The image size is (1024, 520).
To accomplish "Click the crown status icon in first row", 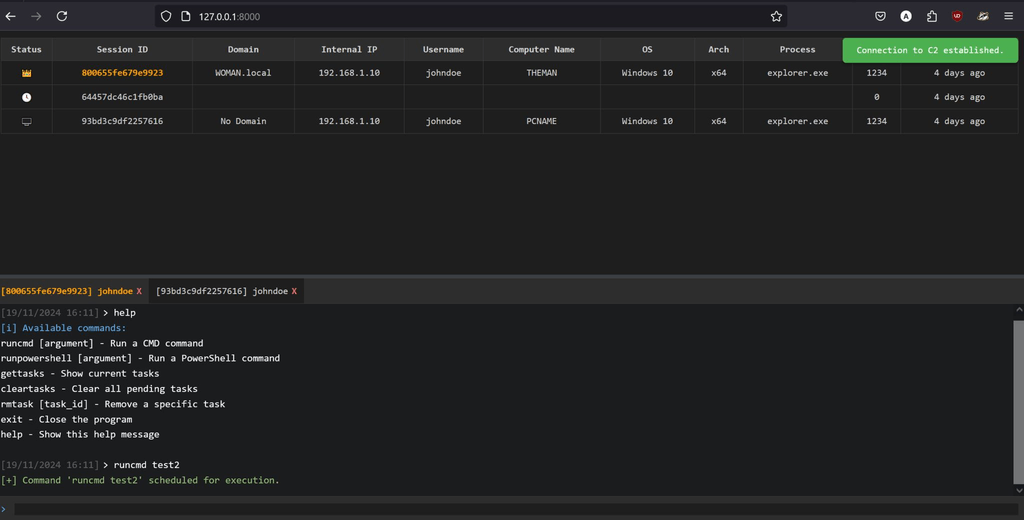I will click(x=26, y=73).
